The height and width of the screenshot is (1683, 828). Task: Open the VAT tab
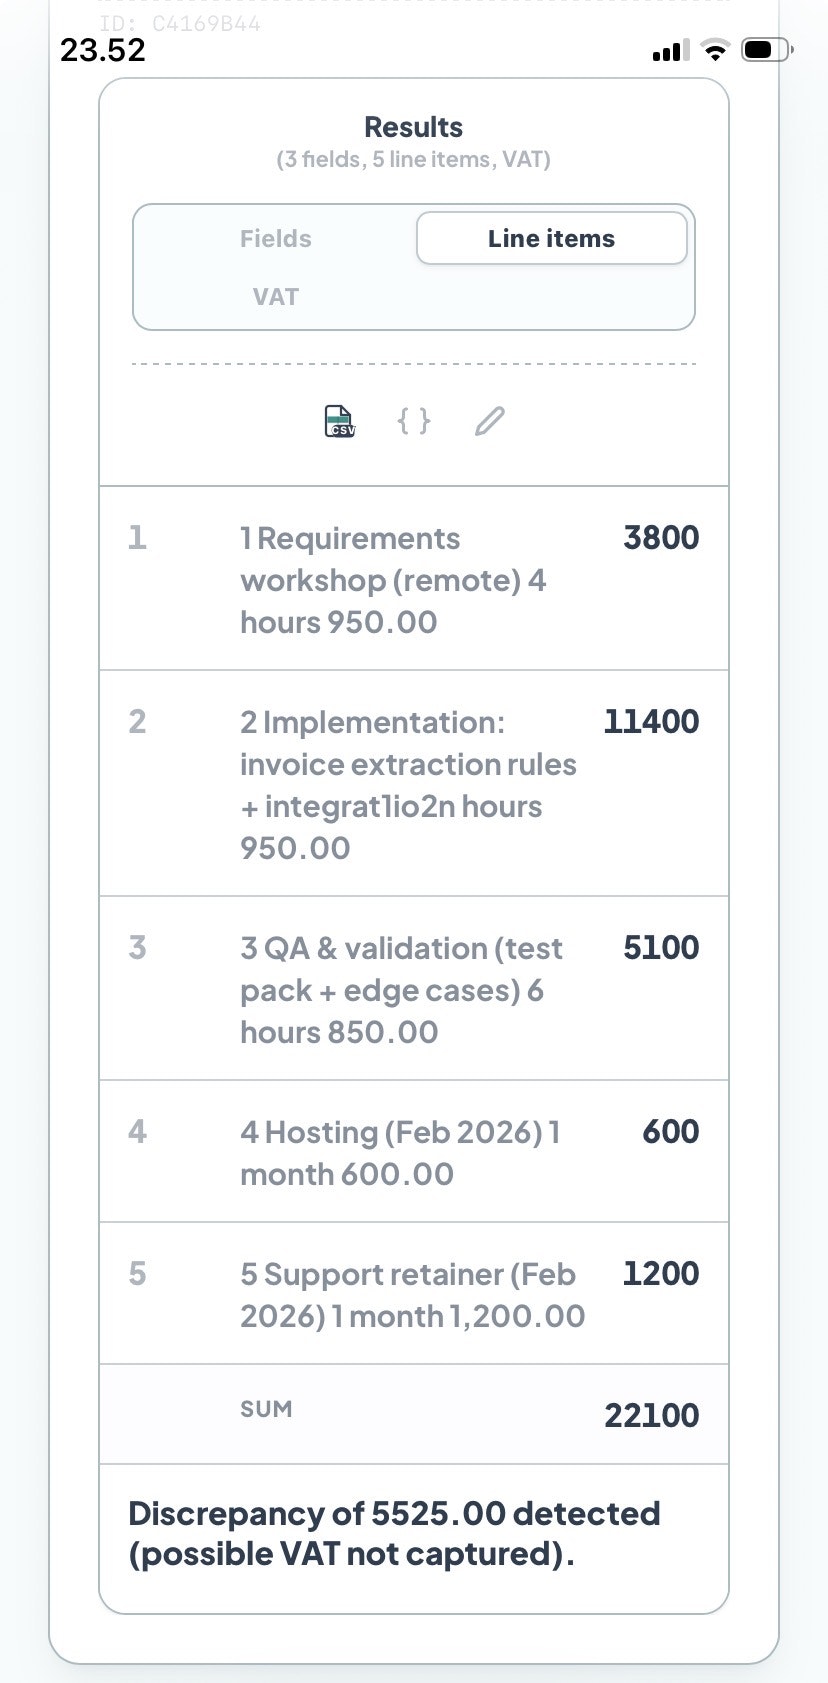point(275,296)
